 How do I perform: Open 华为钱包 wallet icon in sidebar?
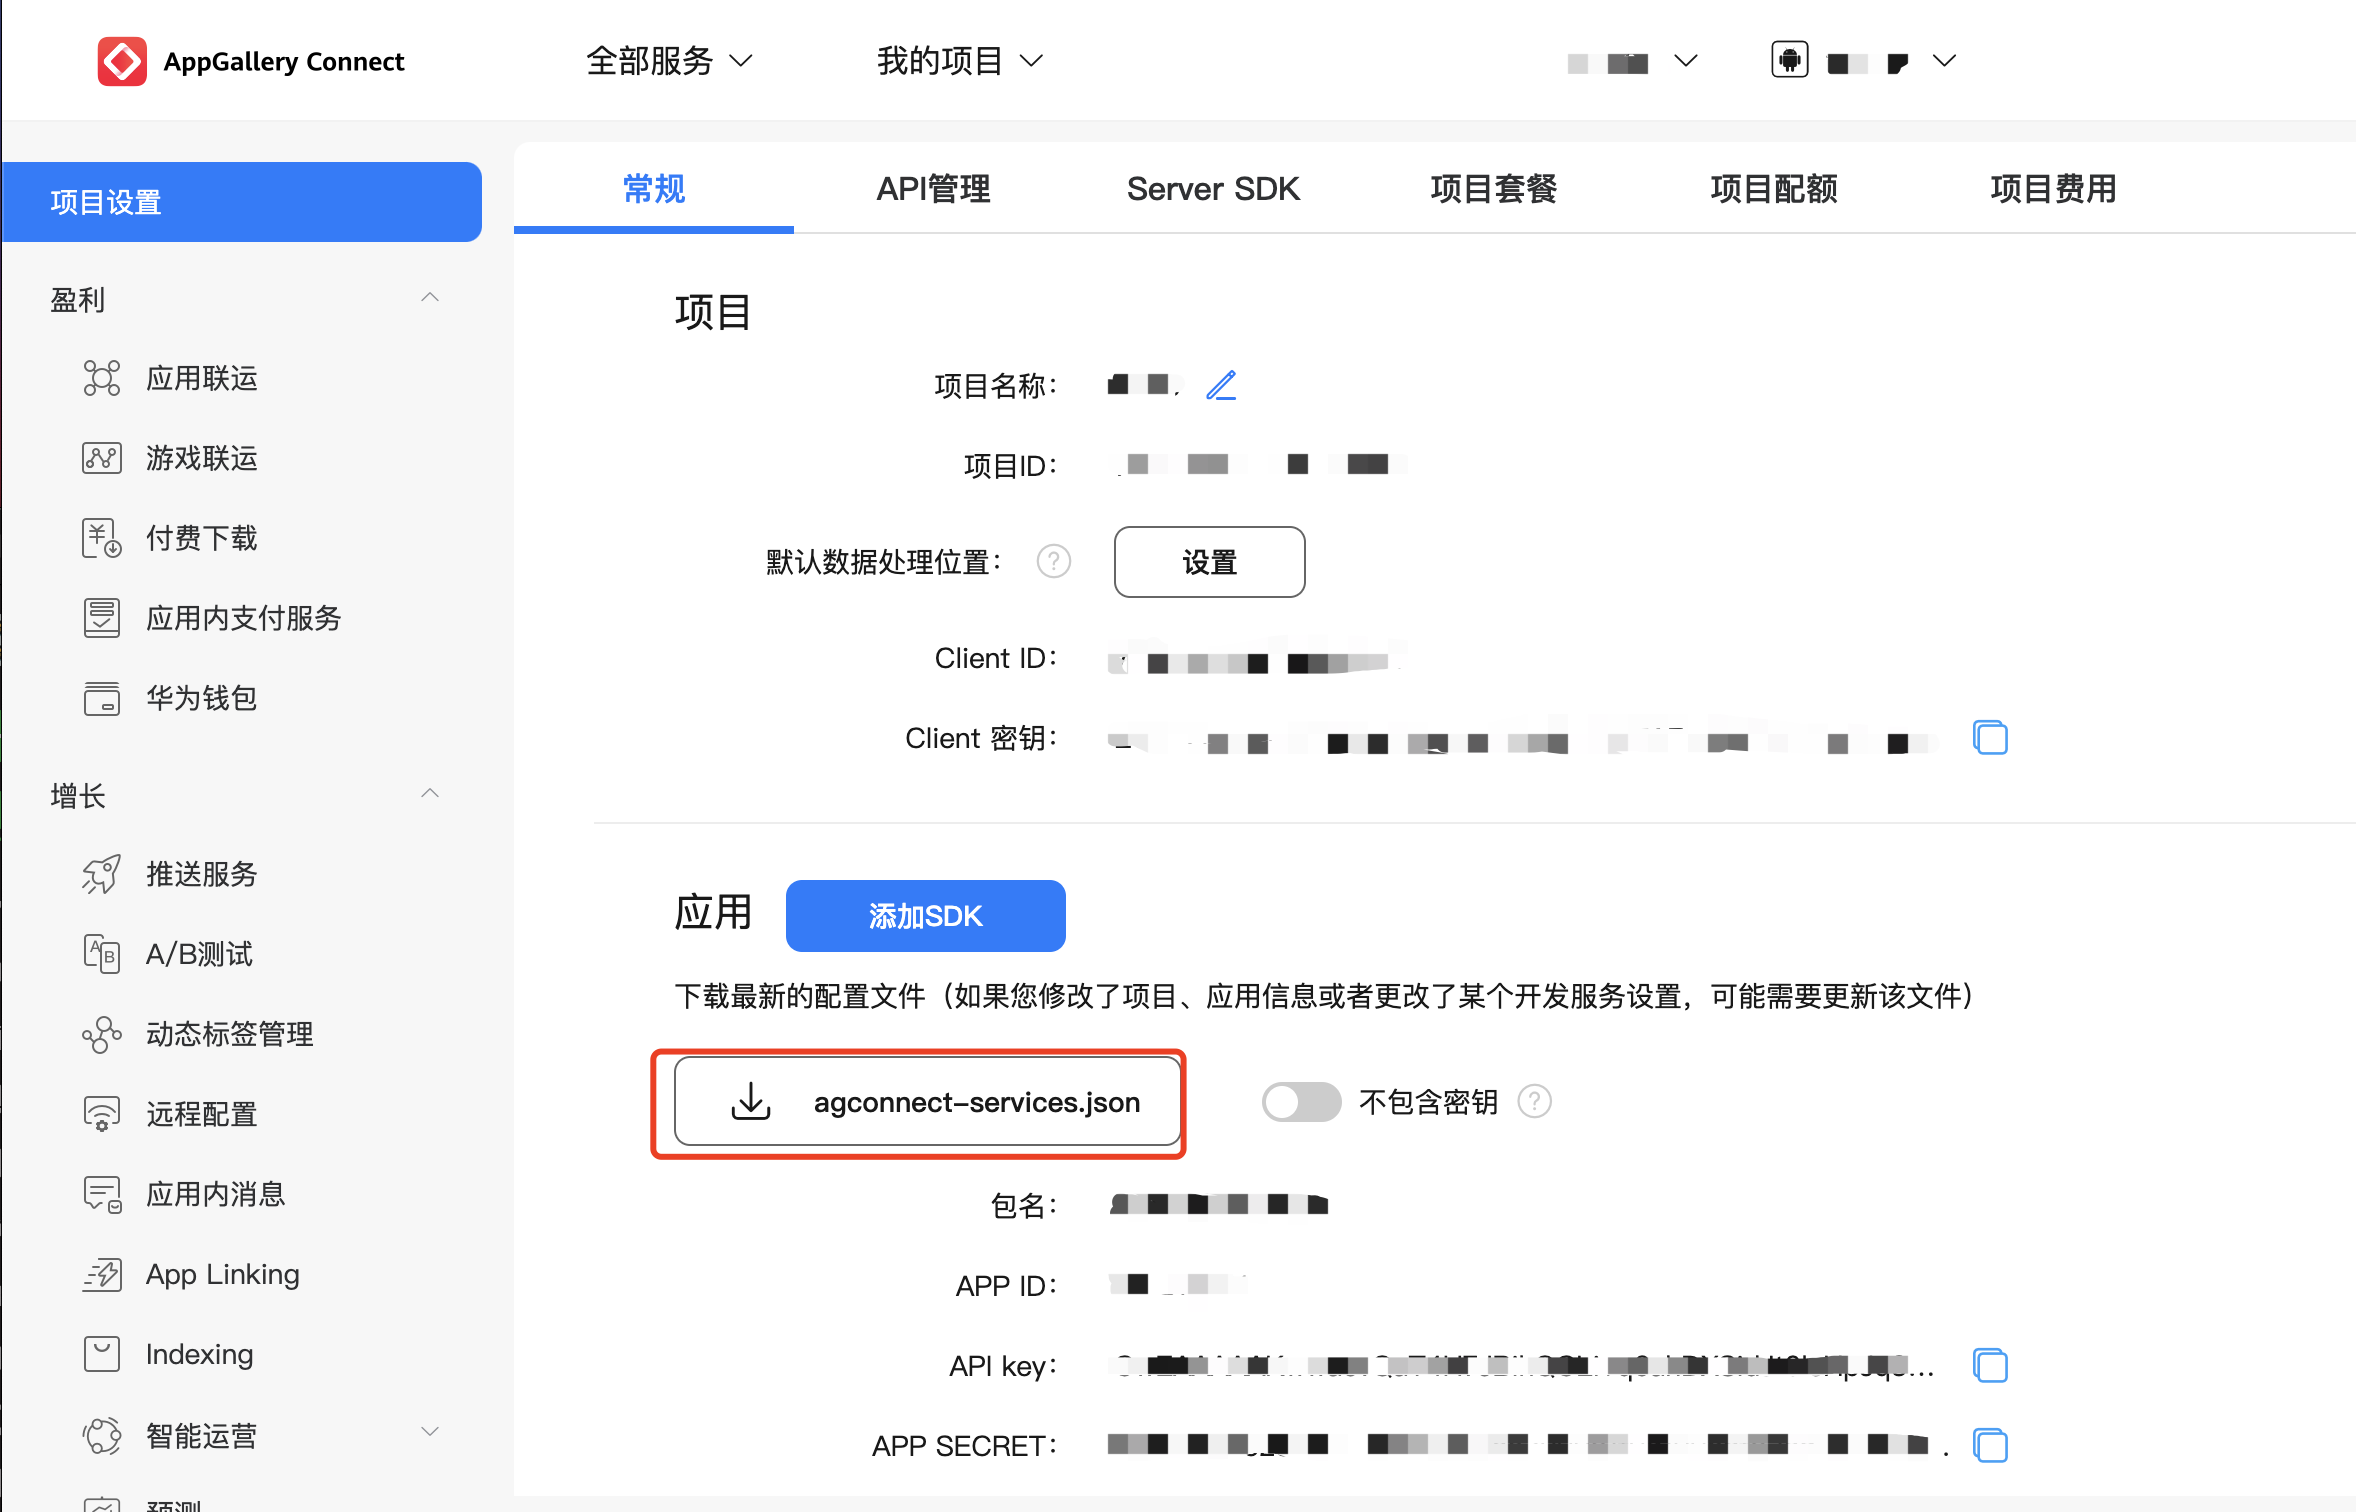(x=101, y=698)
